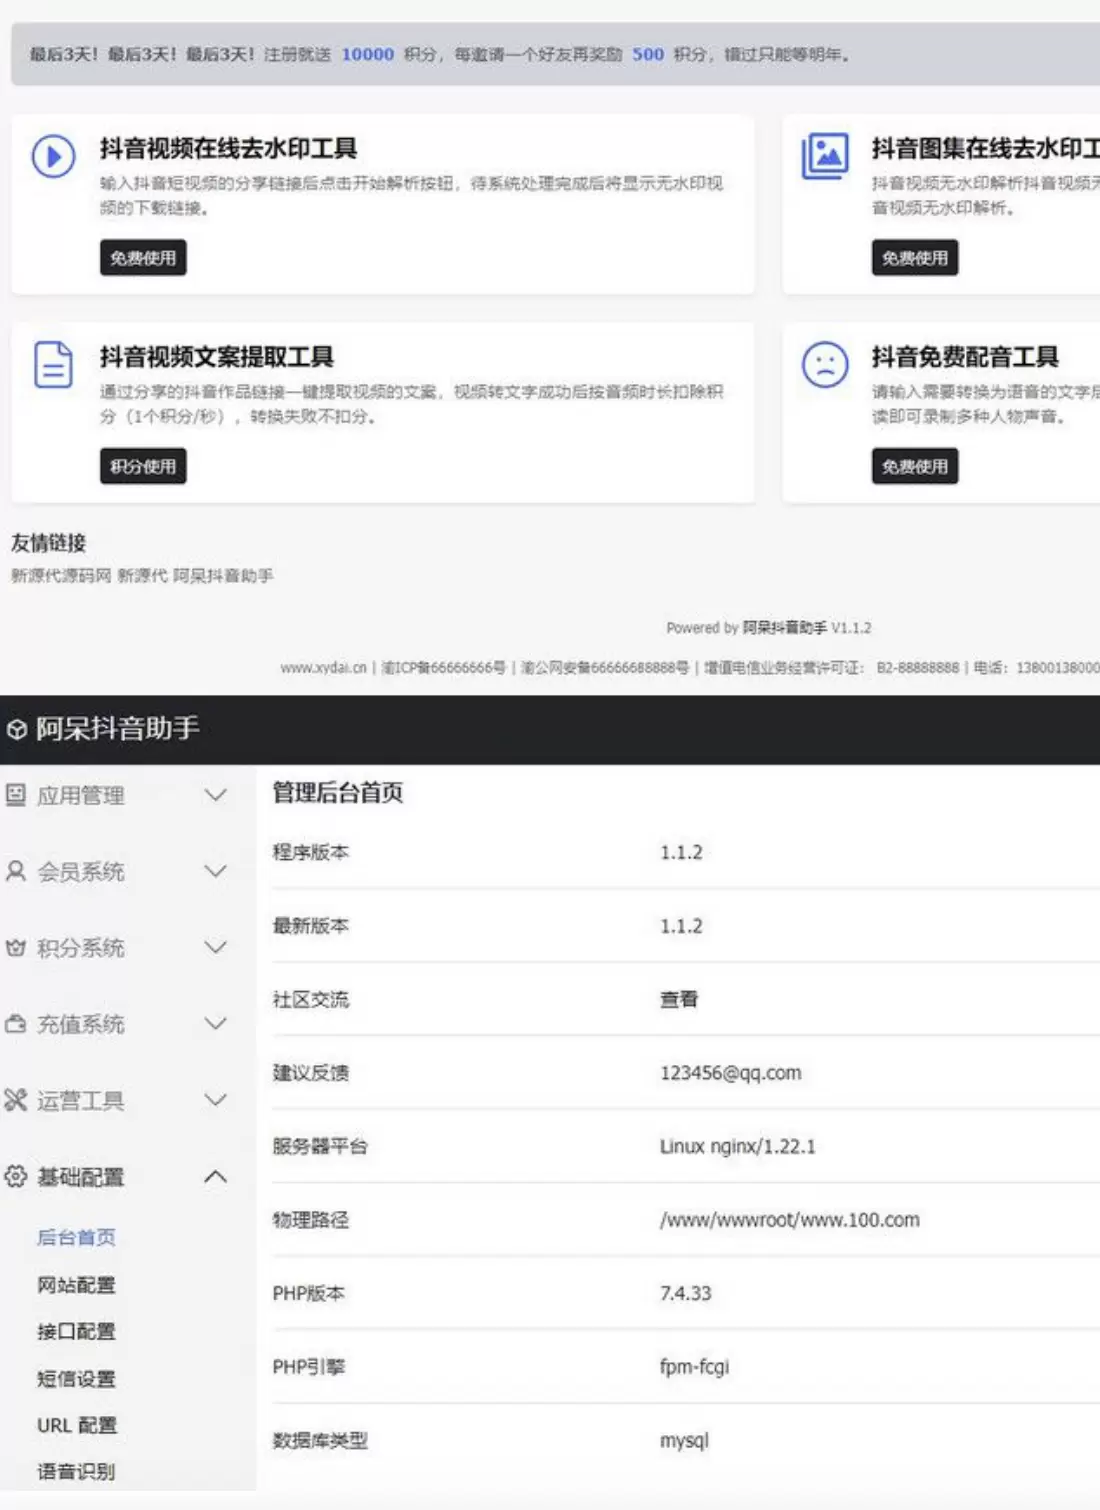
Task: Click the mysql database type value
Action: (x=685, y=1441)
